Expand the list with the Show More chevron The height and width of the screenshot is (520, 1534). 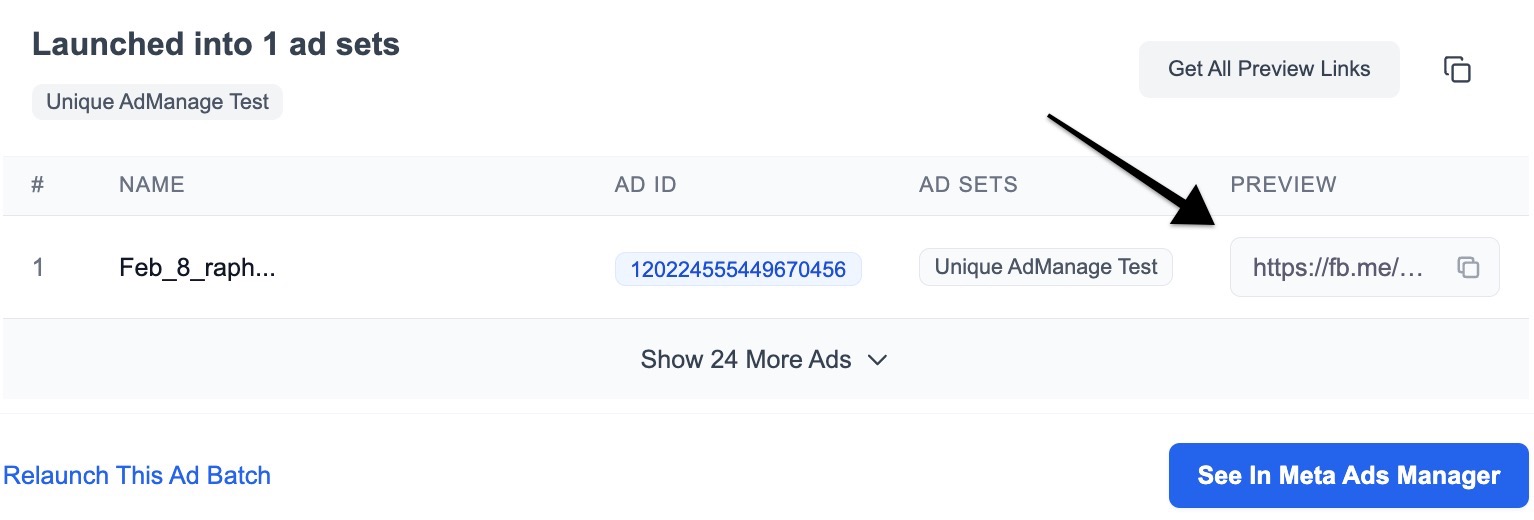pyautogui.click(x=877, y=360)
